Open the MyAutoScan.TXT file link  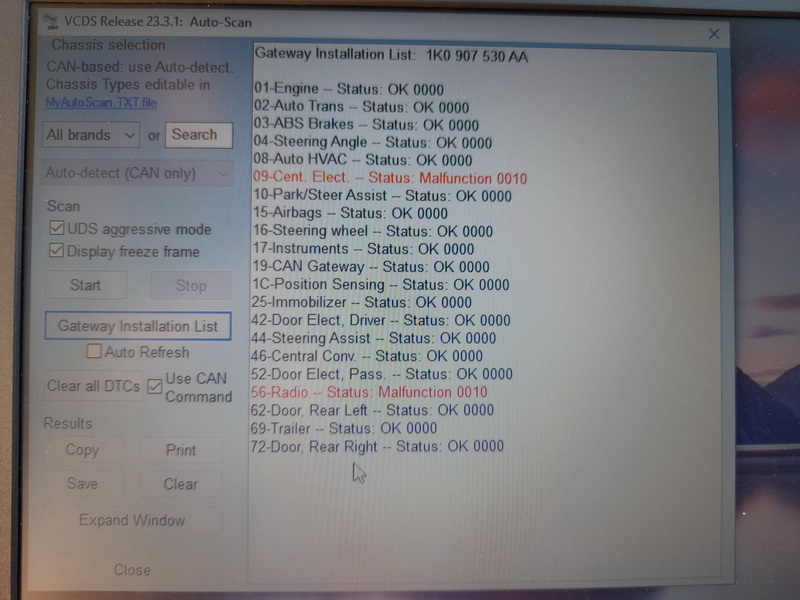101,103
